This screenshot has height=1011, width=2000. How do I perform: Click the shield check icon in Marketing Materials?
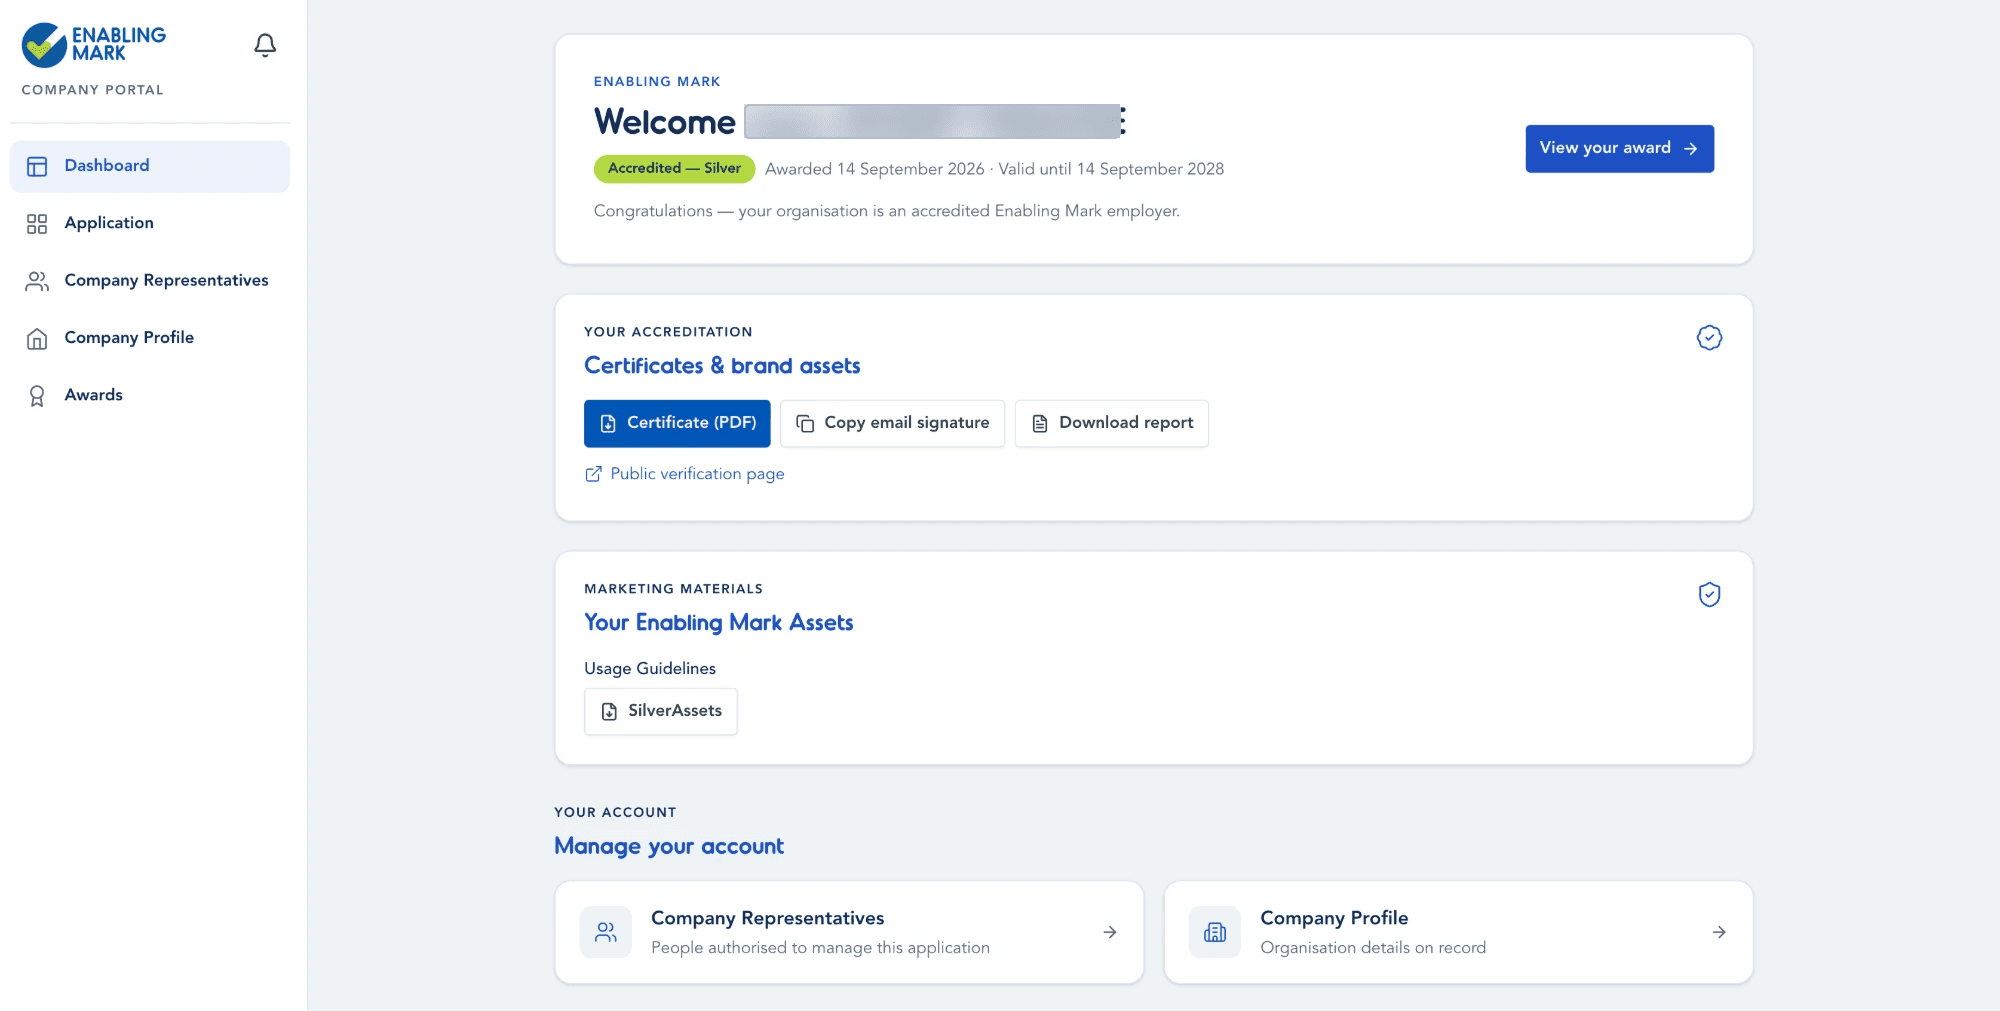tap(1709, 595)
